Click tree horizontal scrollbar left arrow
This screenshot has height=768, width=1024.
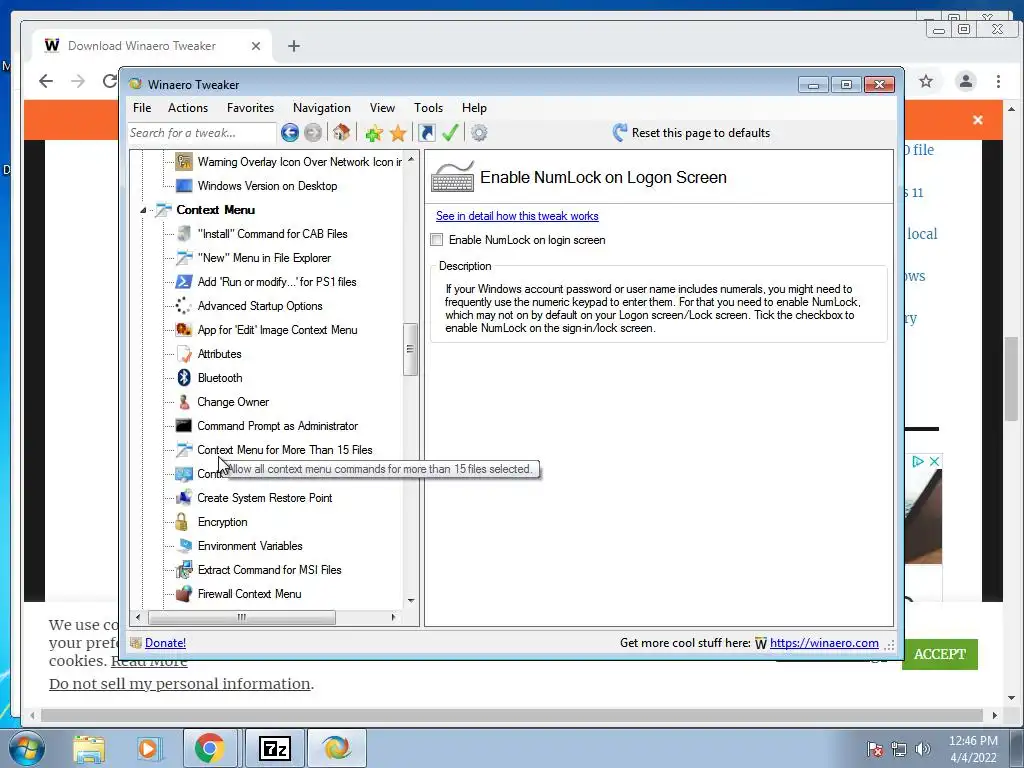(138, 617)
